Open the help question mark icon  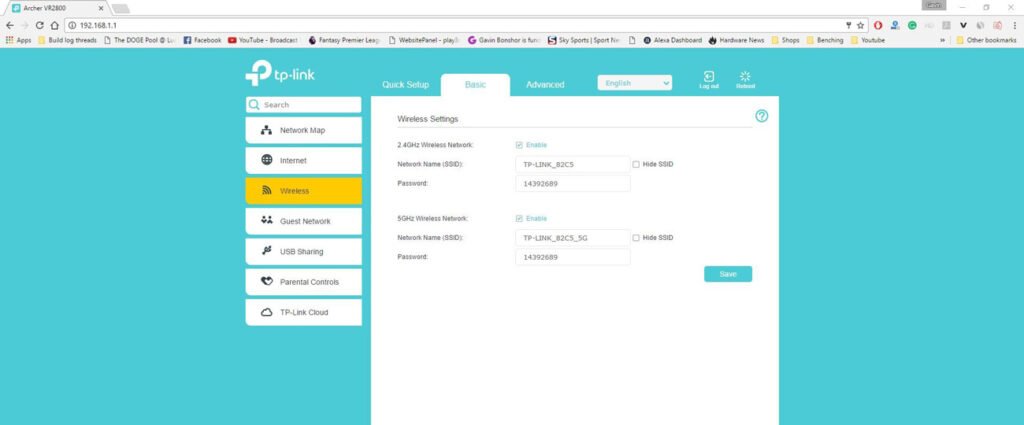(761, 116)
